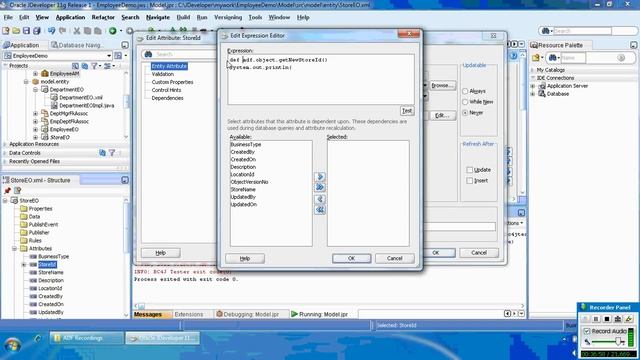Click the Save All toolbar icon
This screenshot has height=360, width=640.
[37, 31]
